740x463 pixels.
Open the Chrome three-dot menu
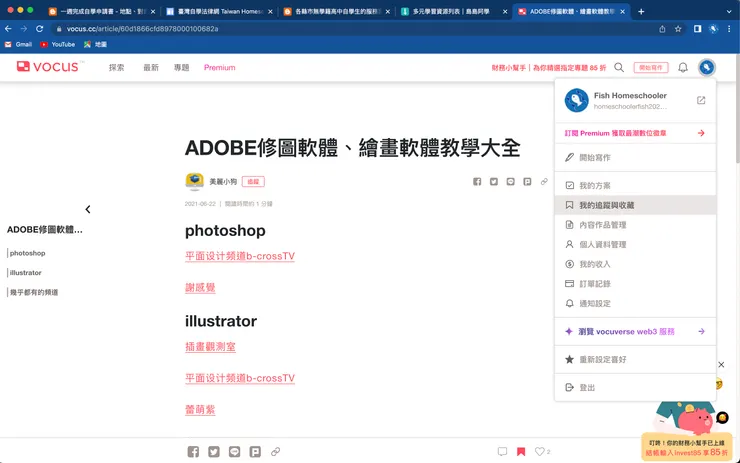click(729, 29)
